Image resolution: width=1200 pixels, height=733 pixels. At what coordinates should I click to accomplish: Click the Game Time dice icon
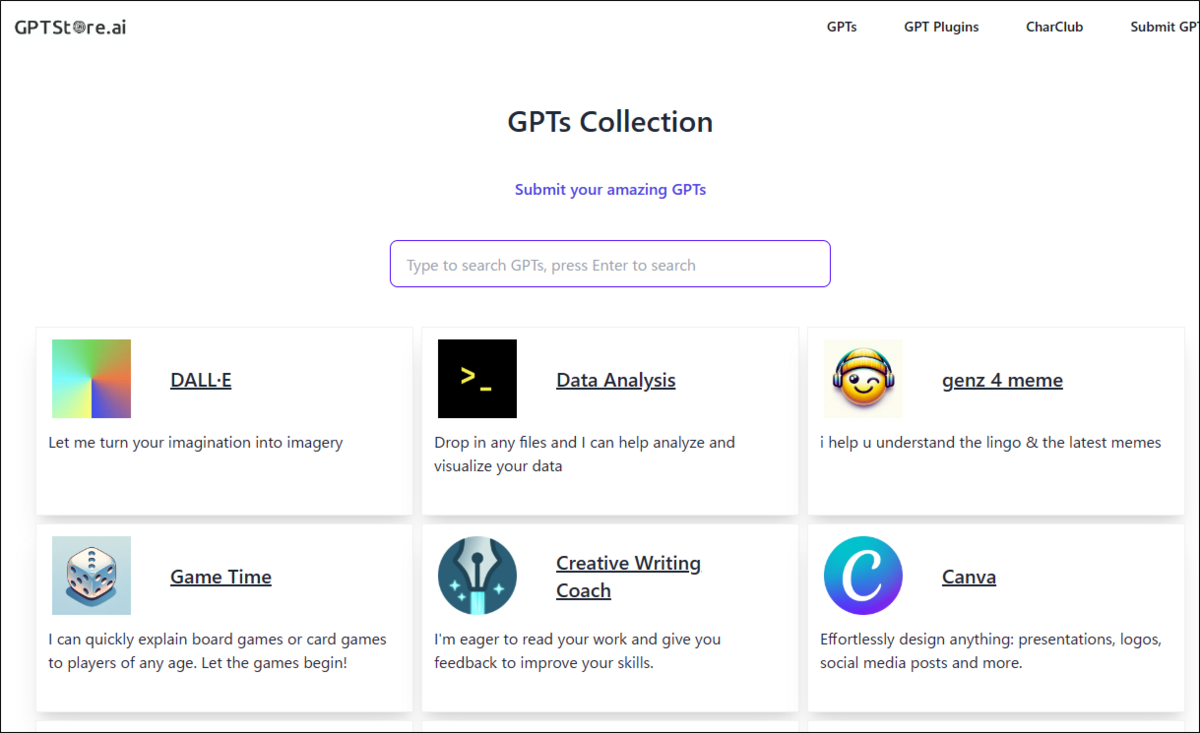pos(91,575)
